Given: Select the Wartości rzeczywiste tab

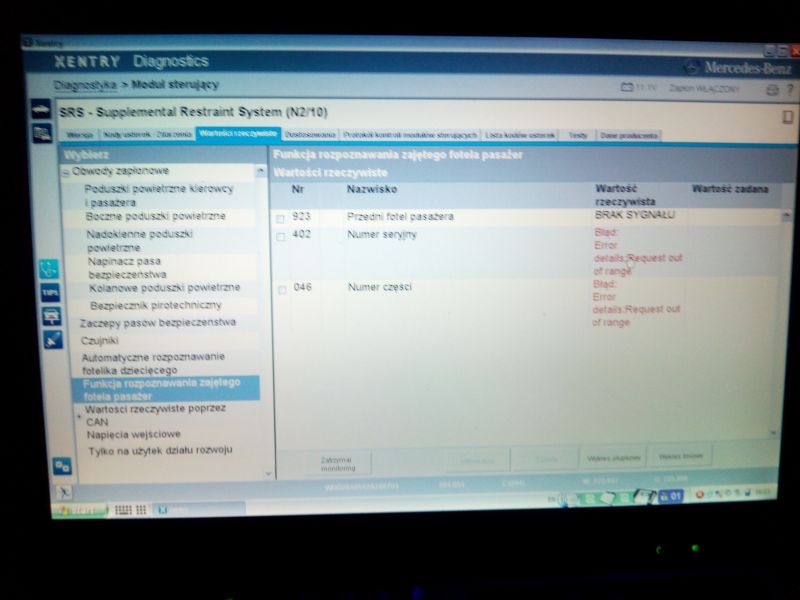Looking at the screenshot, I should point(238,134).
